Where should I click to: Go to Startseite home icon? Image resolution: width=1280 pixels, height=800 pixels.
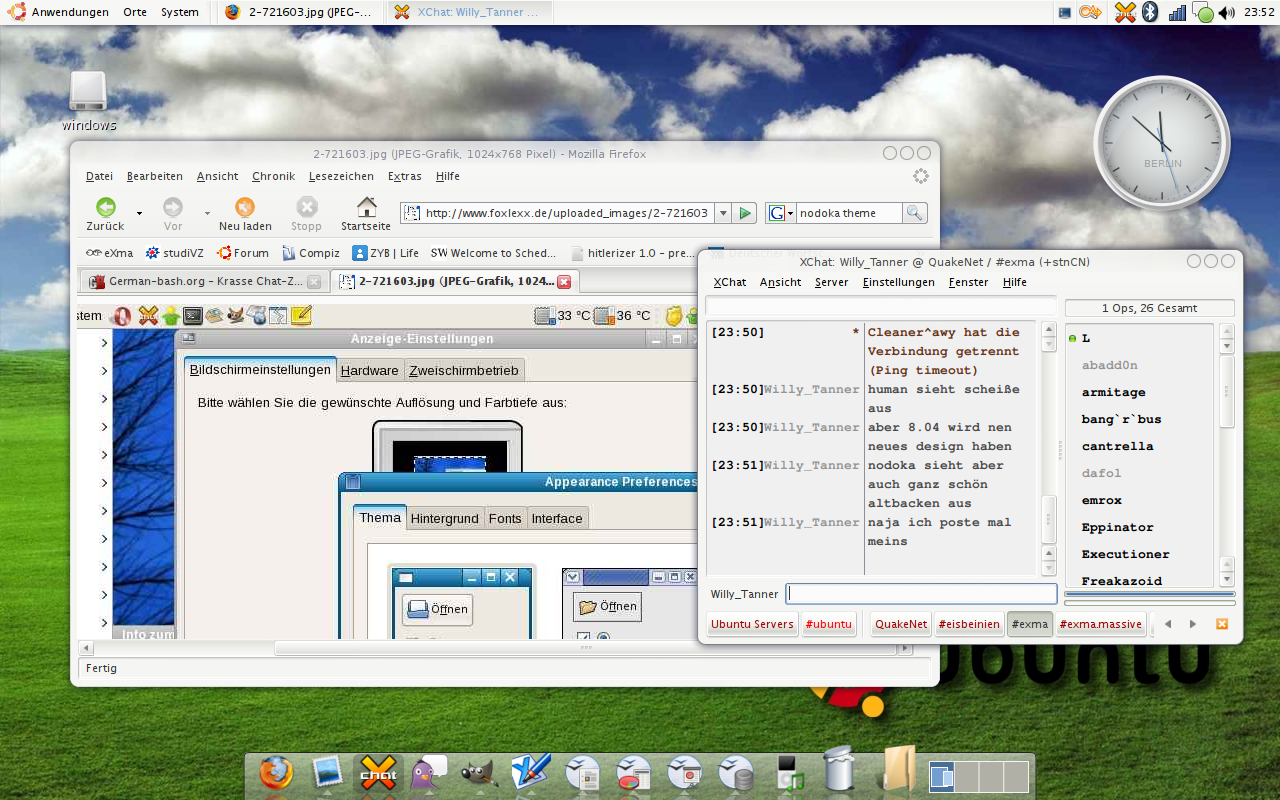click(x=367, y=207)
